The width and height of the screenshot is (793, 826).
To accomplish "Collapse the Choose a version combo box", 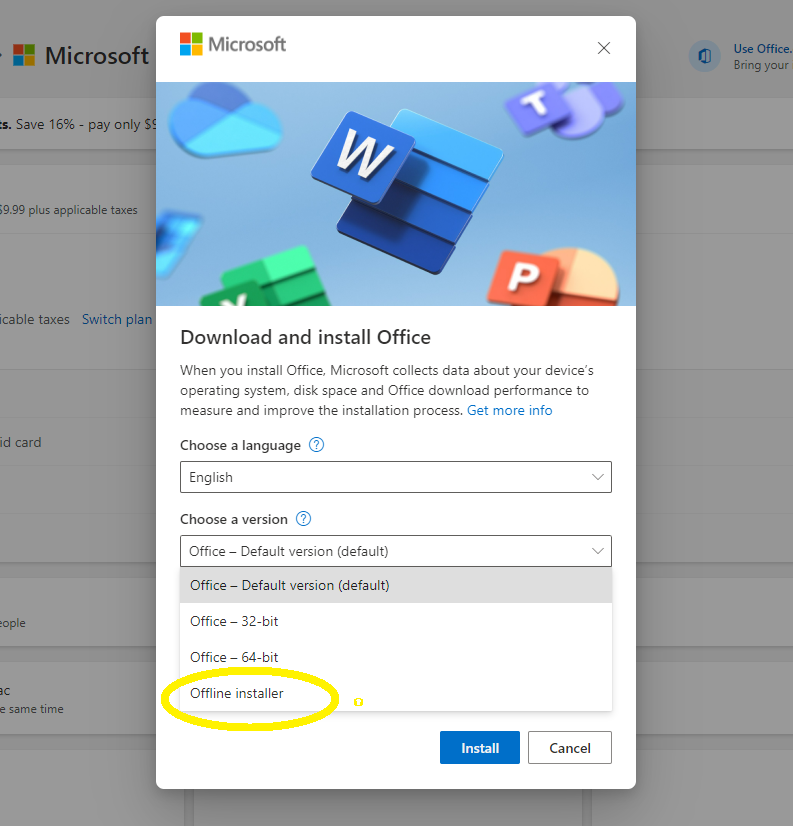I will pos(396,551).
